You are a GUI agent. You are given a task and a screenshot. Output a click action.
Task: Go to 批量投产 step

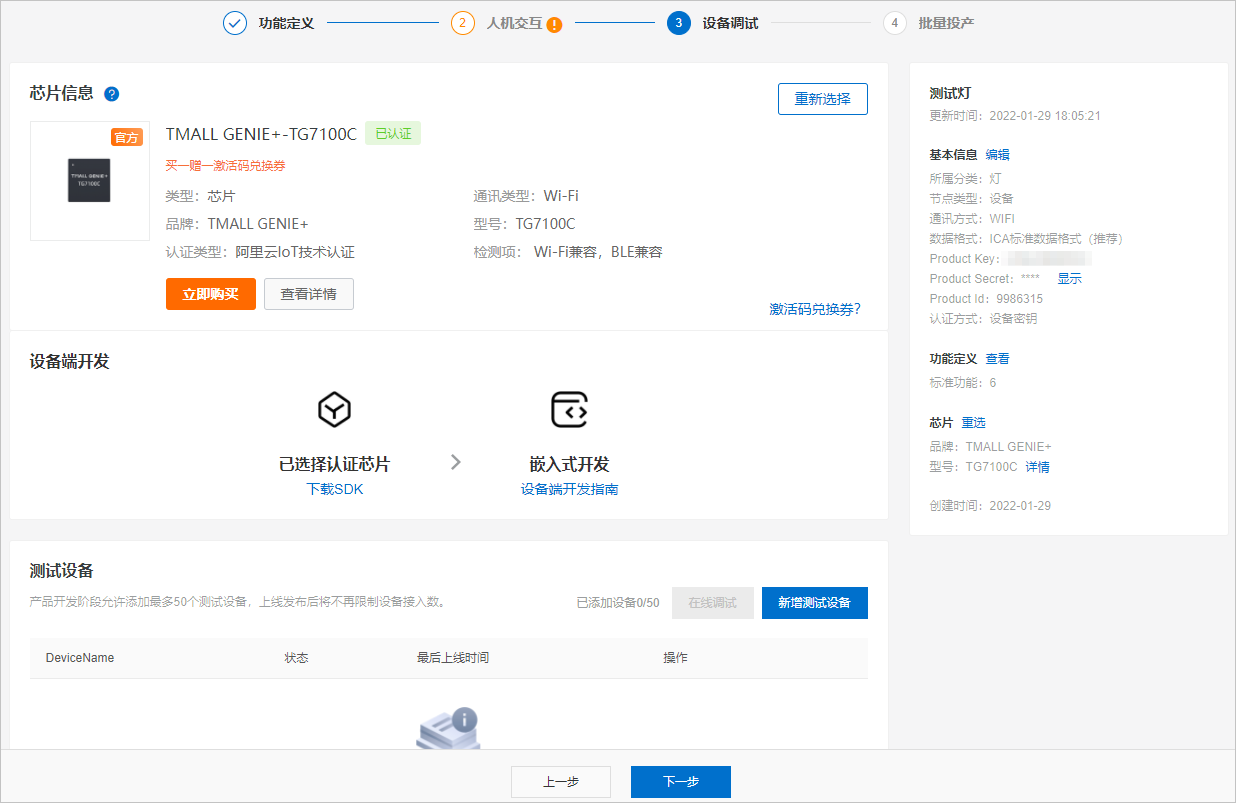946,23
